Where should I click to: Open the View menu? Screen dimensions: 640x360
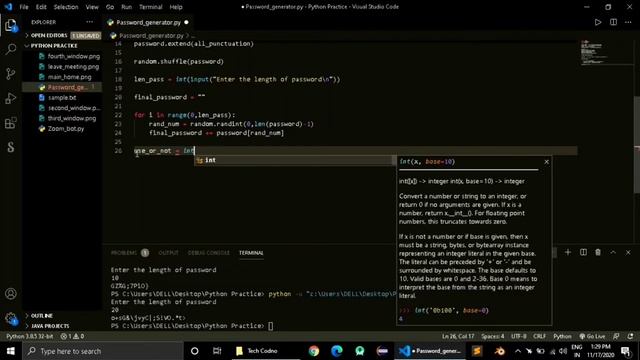tap(92, 7)
